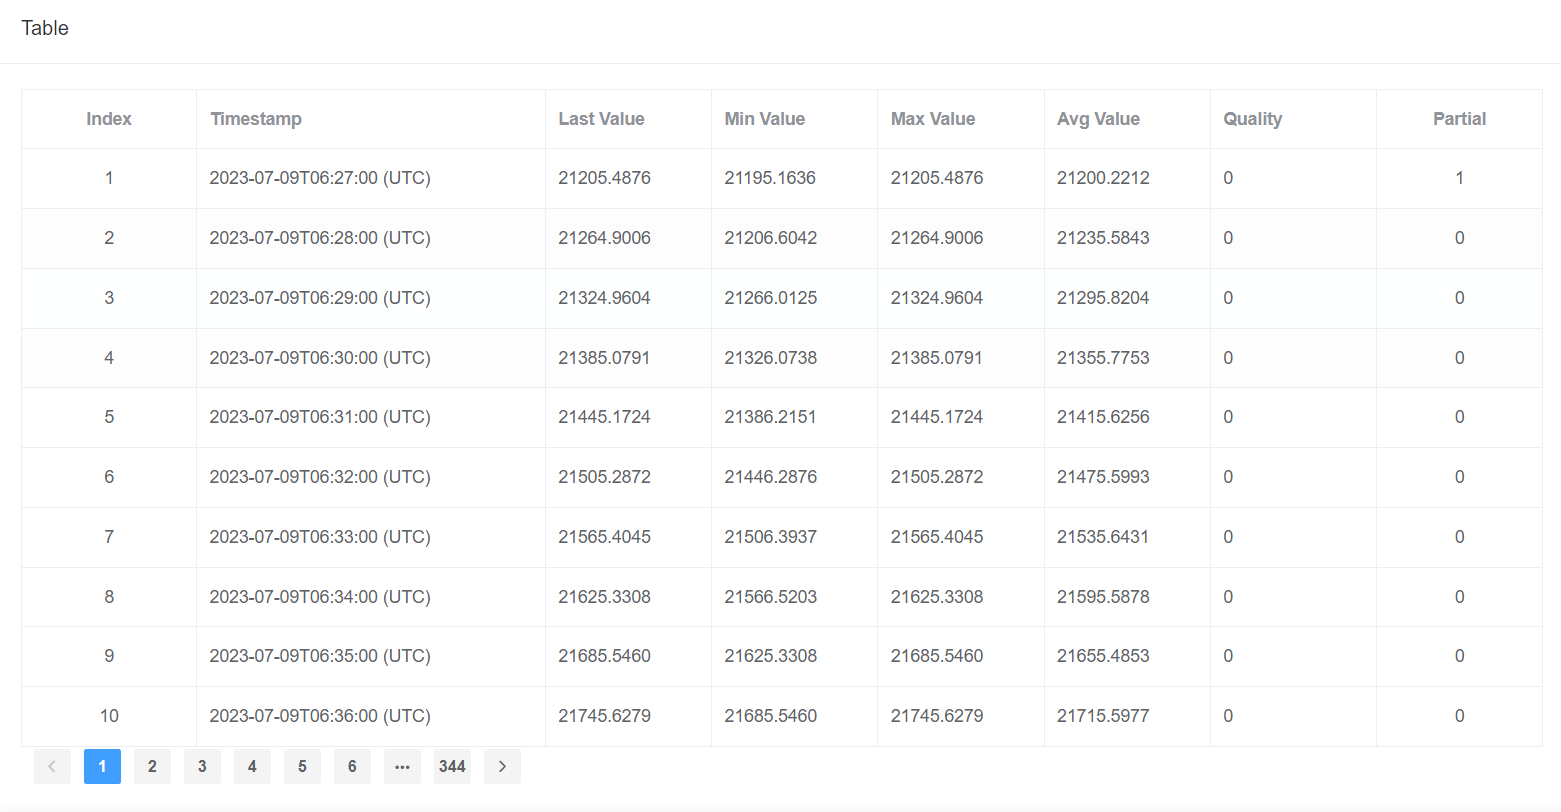
Task: Click the Quality column header
Action: pyautogui.click(x=1252, y=119)
